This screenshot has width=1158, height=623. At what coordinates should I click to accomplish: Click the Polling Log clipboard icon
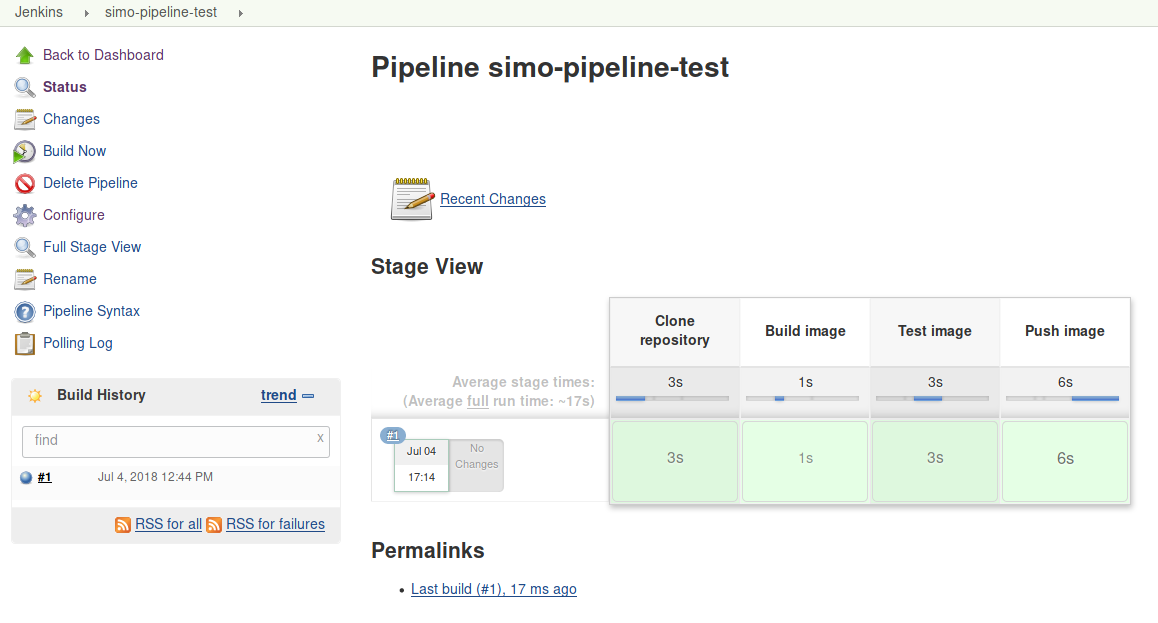[24, 343]
